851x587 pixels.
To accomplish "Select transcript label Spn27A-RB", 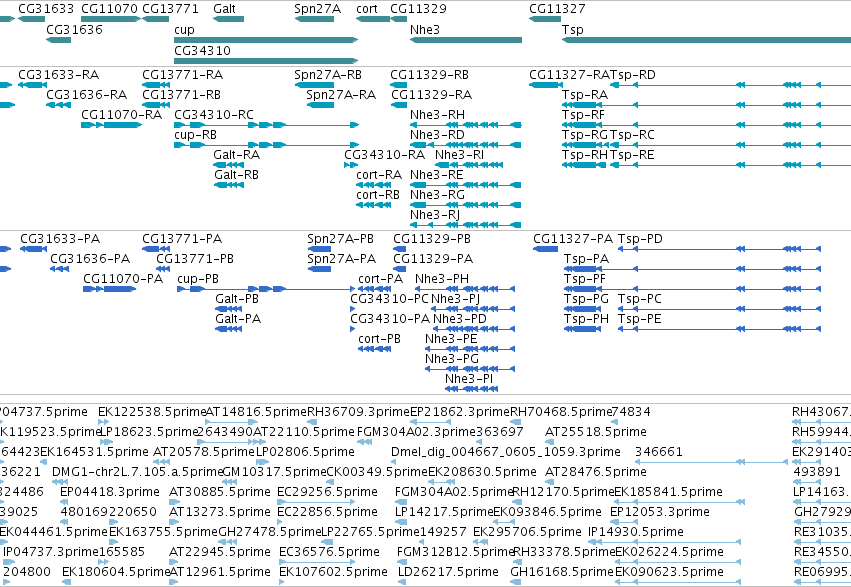I will tap(328, 74).
